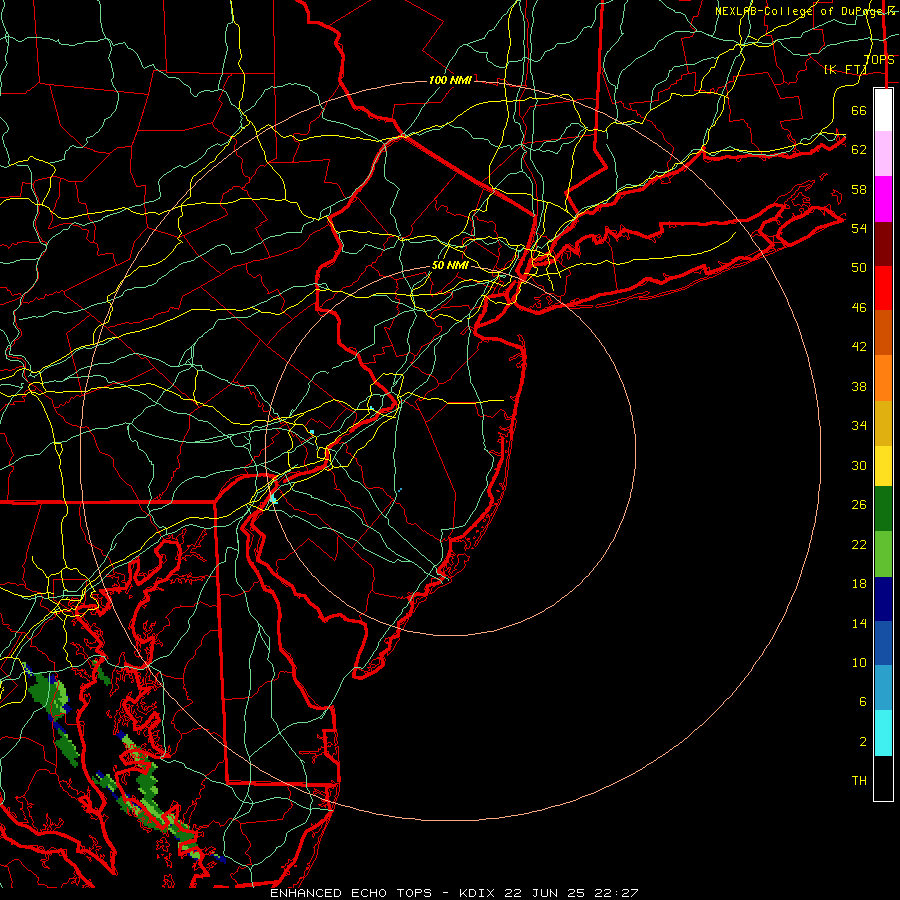Screen dimensions: 900x900
Task: Click the 'KDIX' station identifier
Action: 479,893
